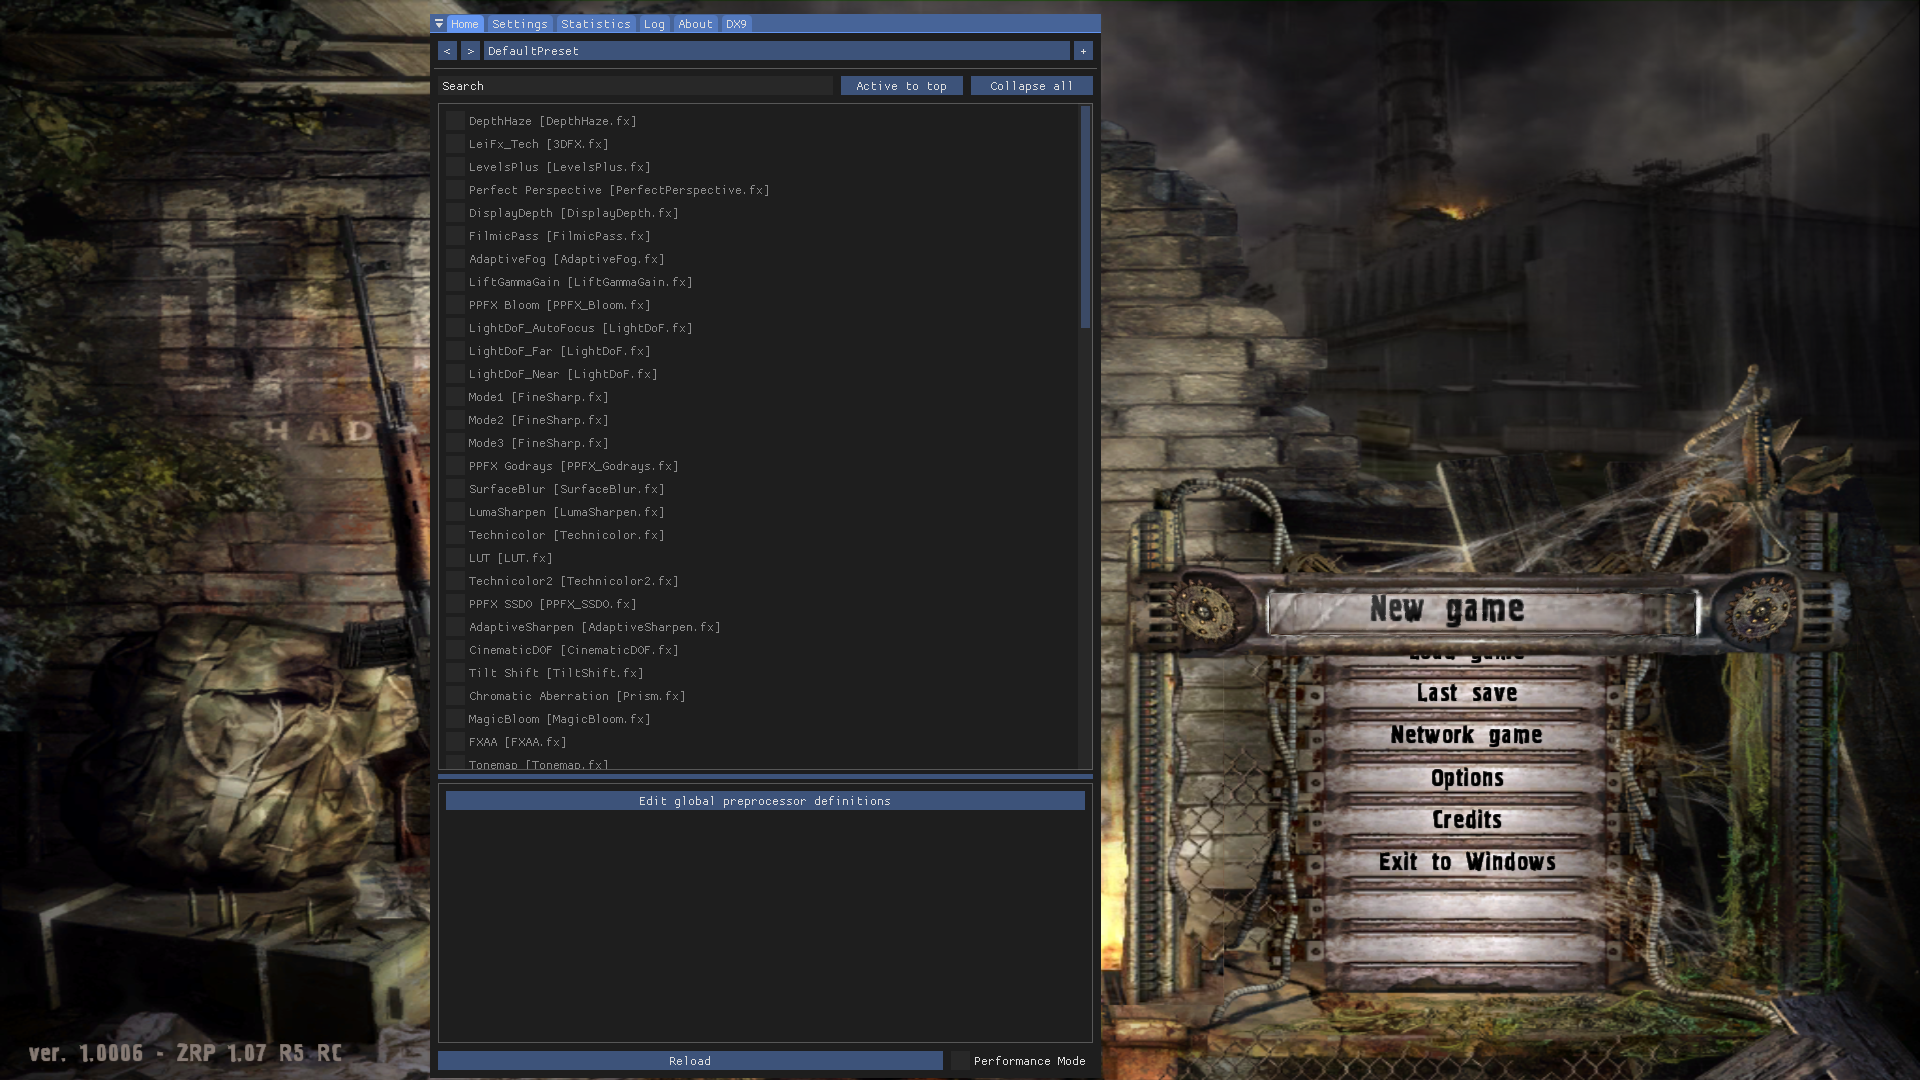The width and height of the screenshot is (1920, 1080).
Task: Go to previous preset arrow
Action: [447, 51]
